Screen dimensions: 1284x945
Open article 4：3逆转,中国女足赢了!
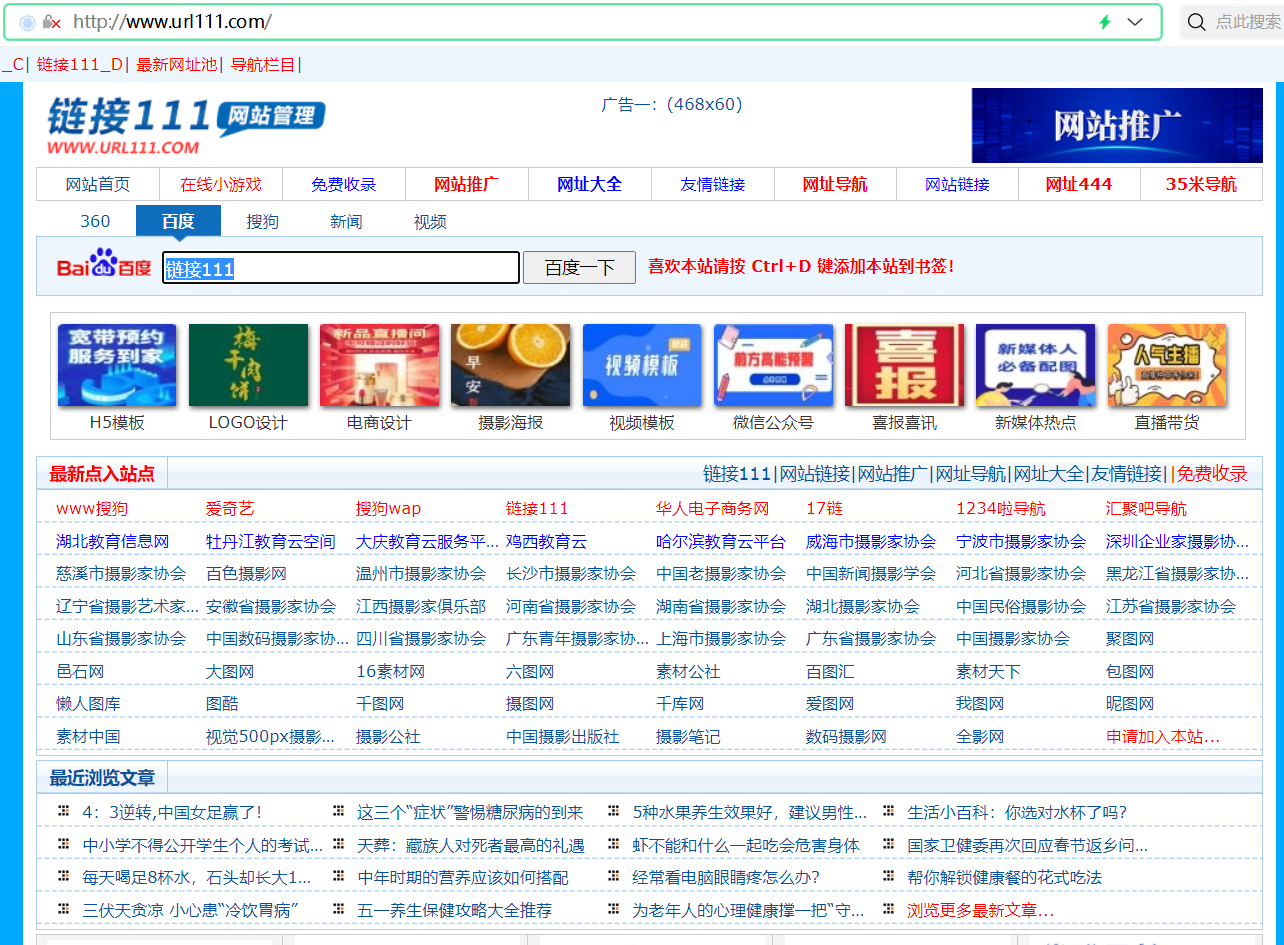[172, 813]
